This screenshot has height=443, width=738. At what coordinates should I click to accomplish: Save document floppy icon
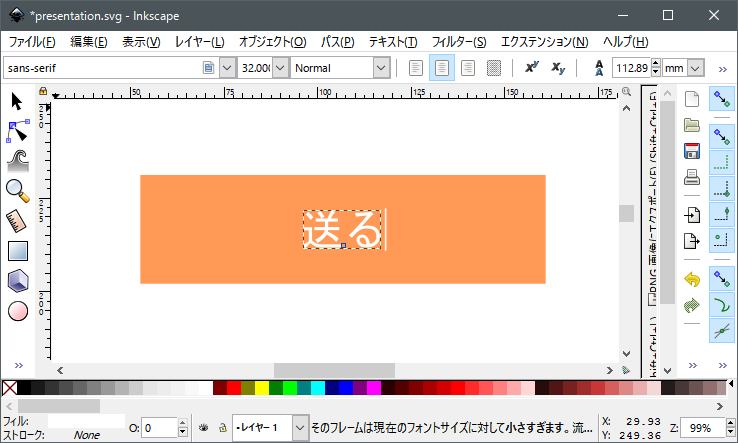(692, 151)
